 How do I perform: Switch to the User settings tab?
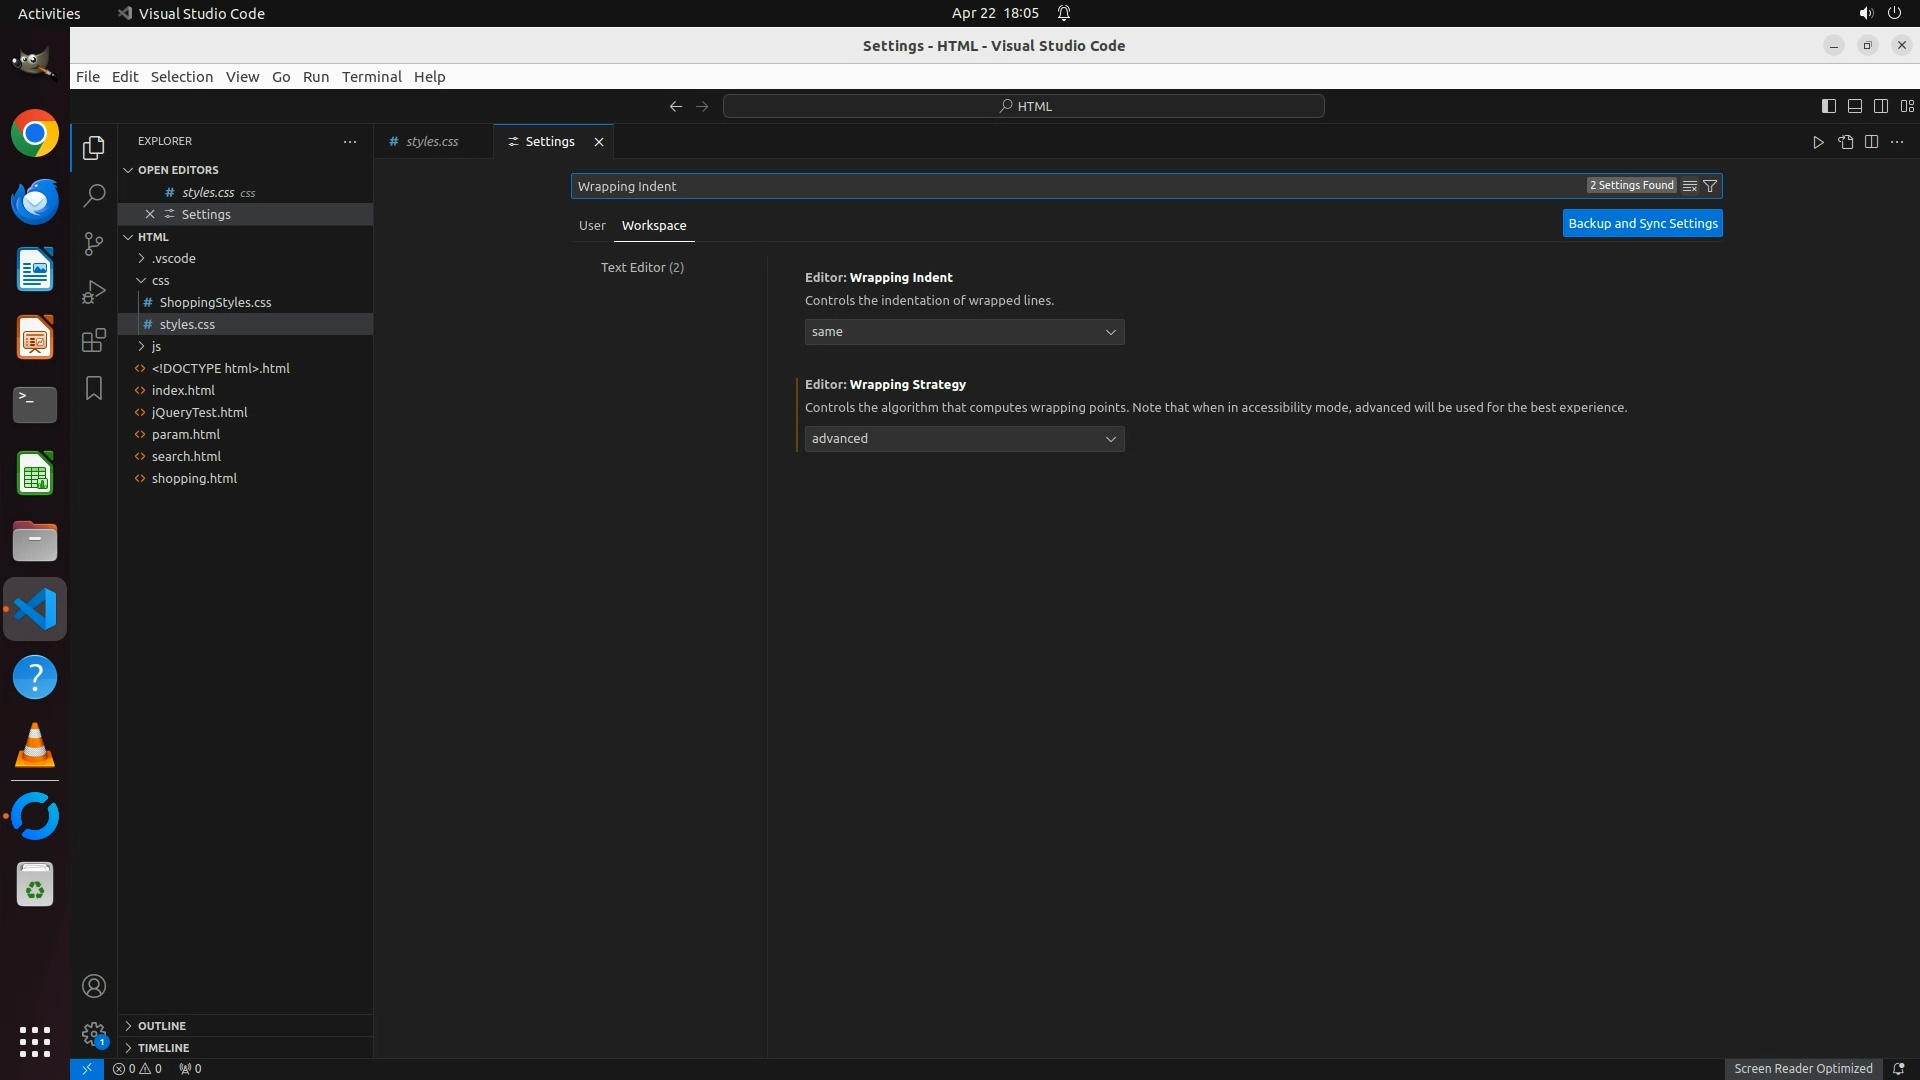[592, 226]
